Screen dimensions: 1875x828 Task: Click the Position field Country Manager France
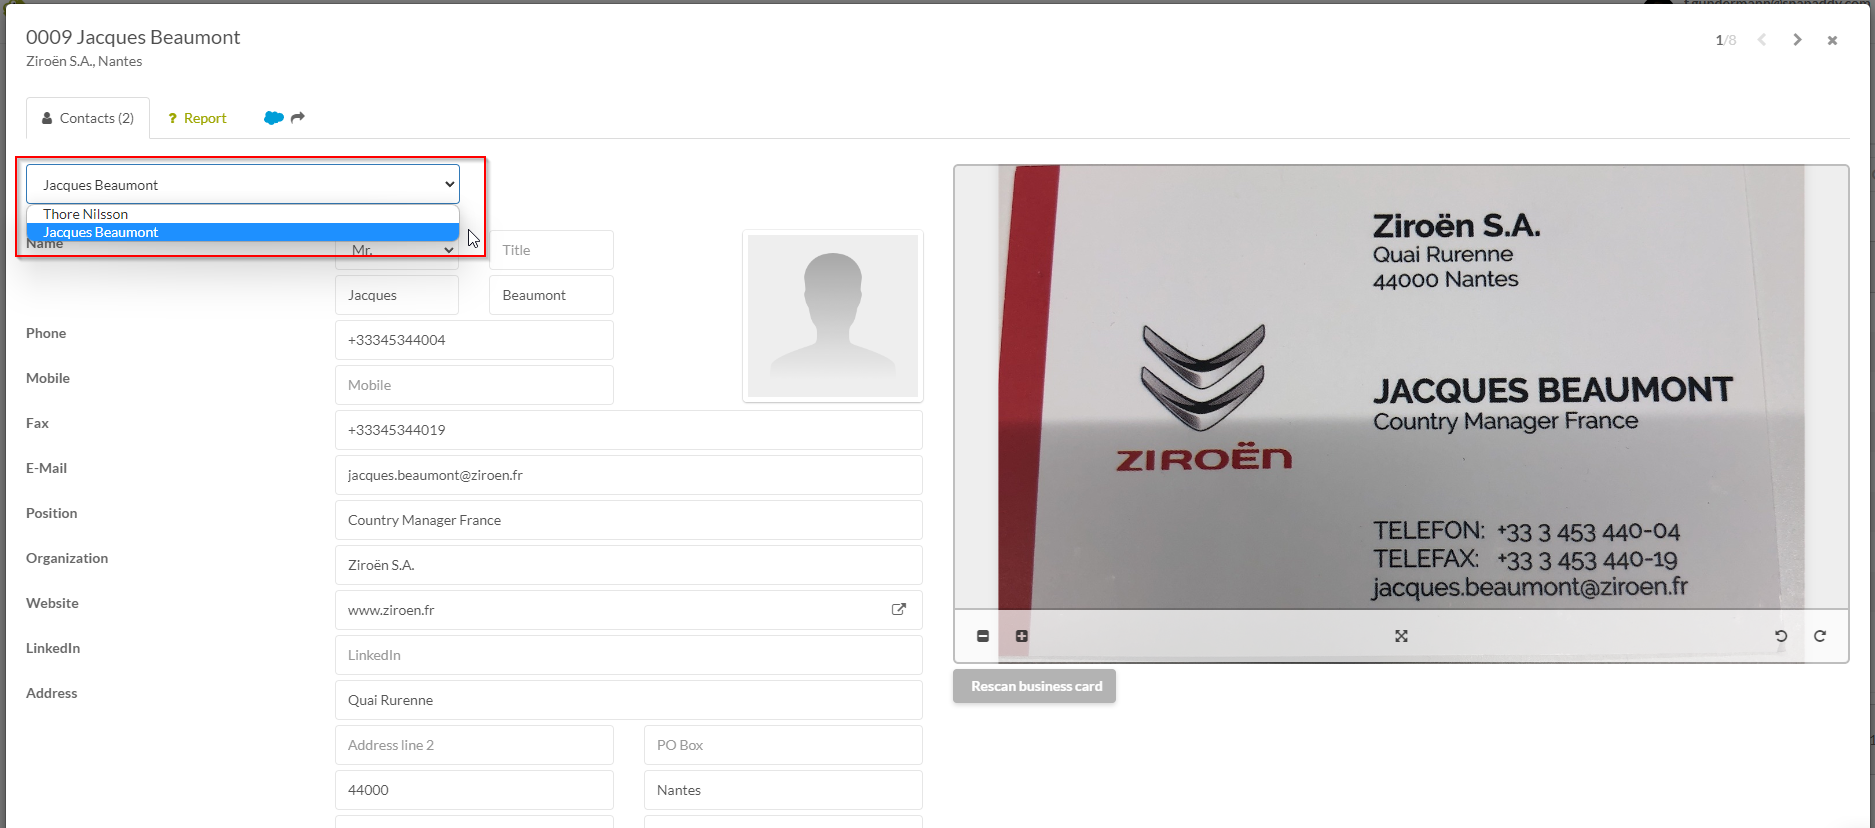pyautogui.click(x=629, y=520)
